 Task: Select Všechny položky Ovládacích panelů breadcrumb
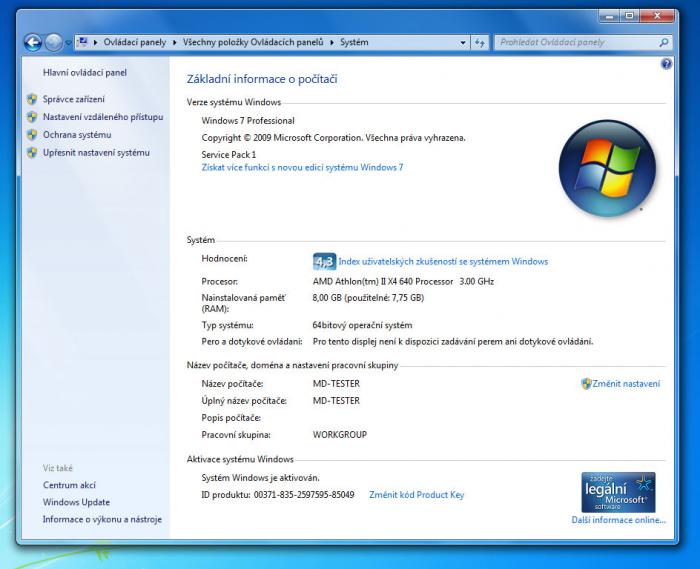[253, 42]
